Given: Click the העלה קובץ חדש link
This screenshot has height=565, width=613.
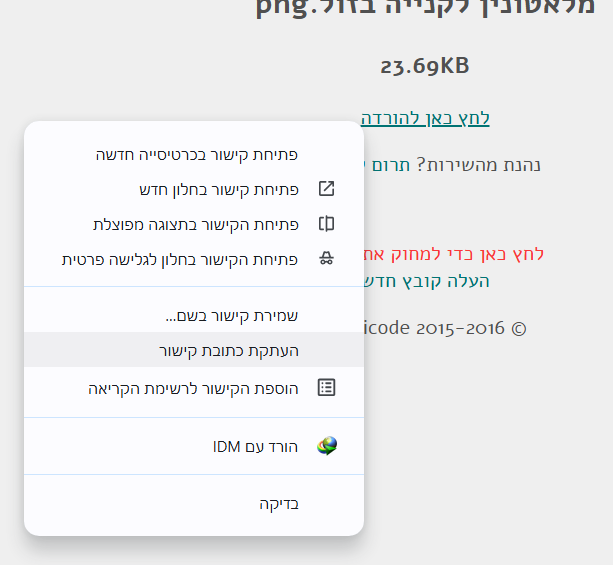Looking at the screenshot, I should coord(427,281).
